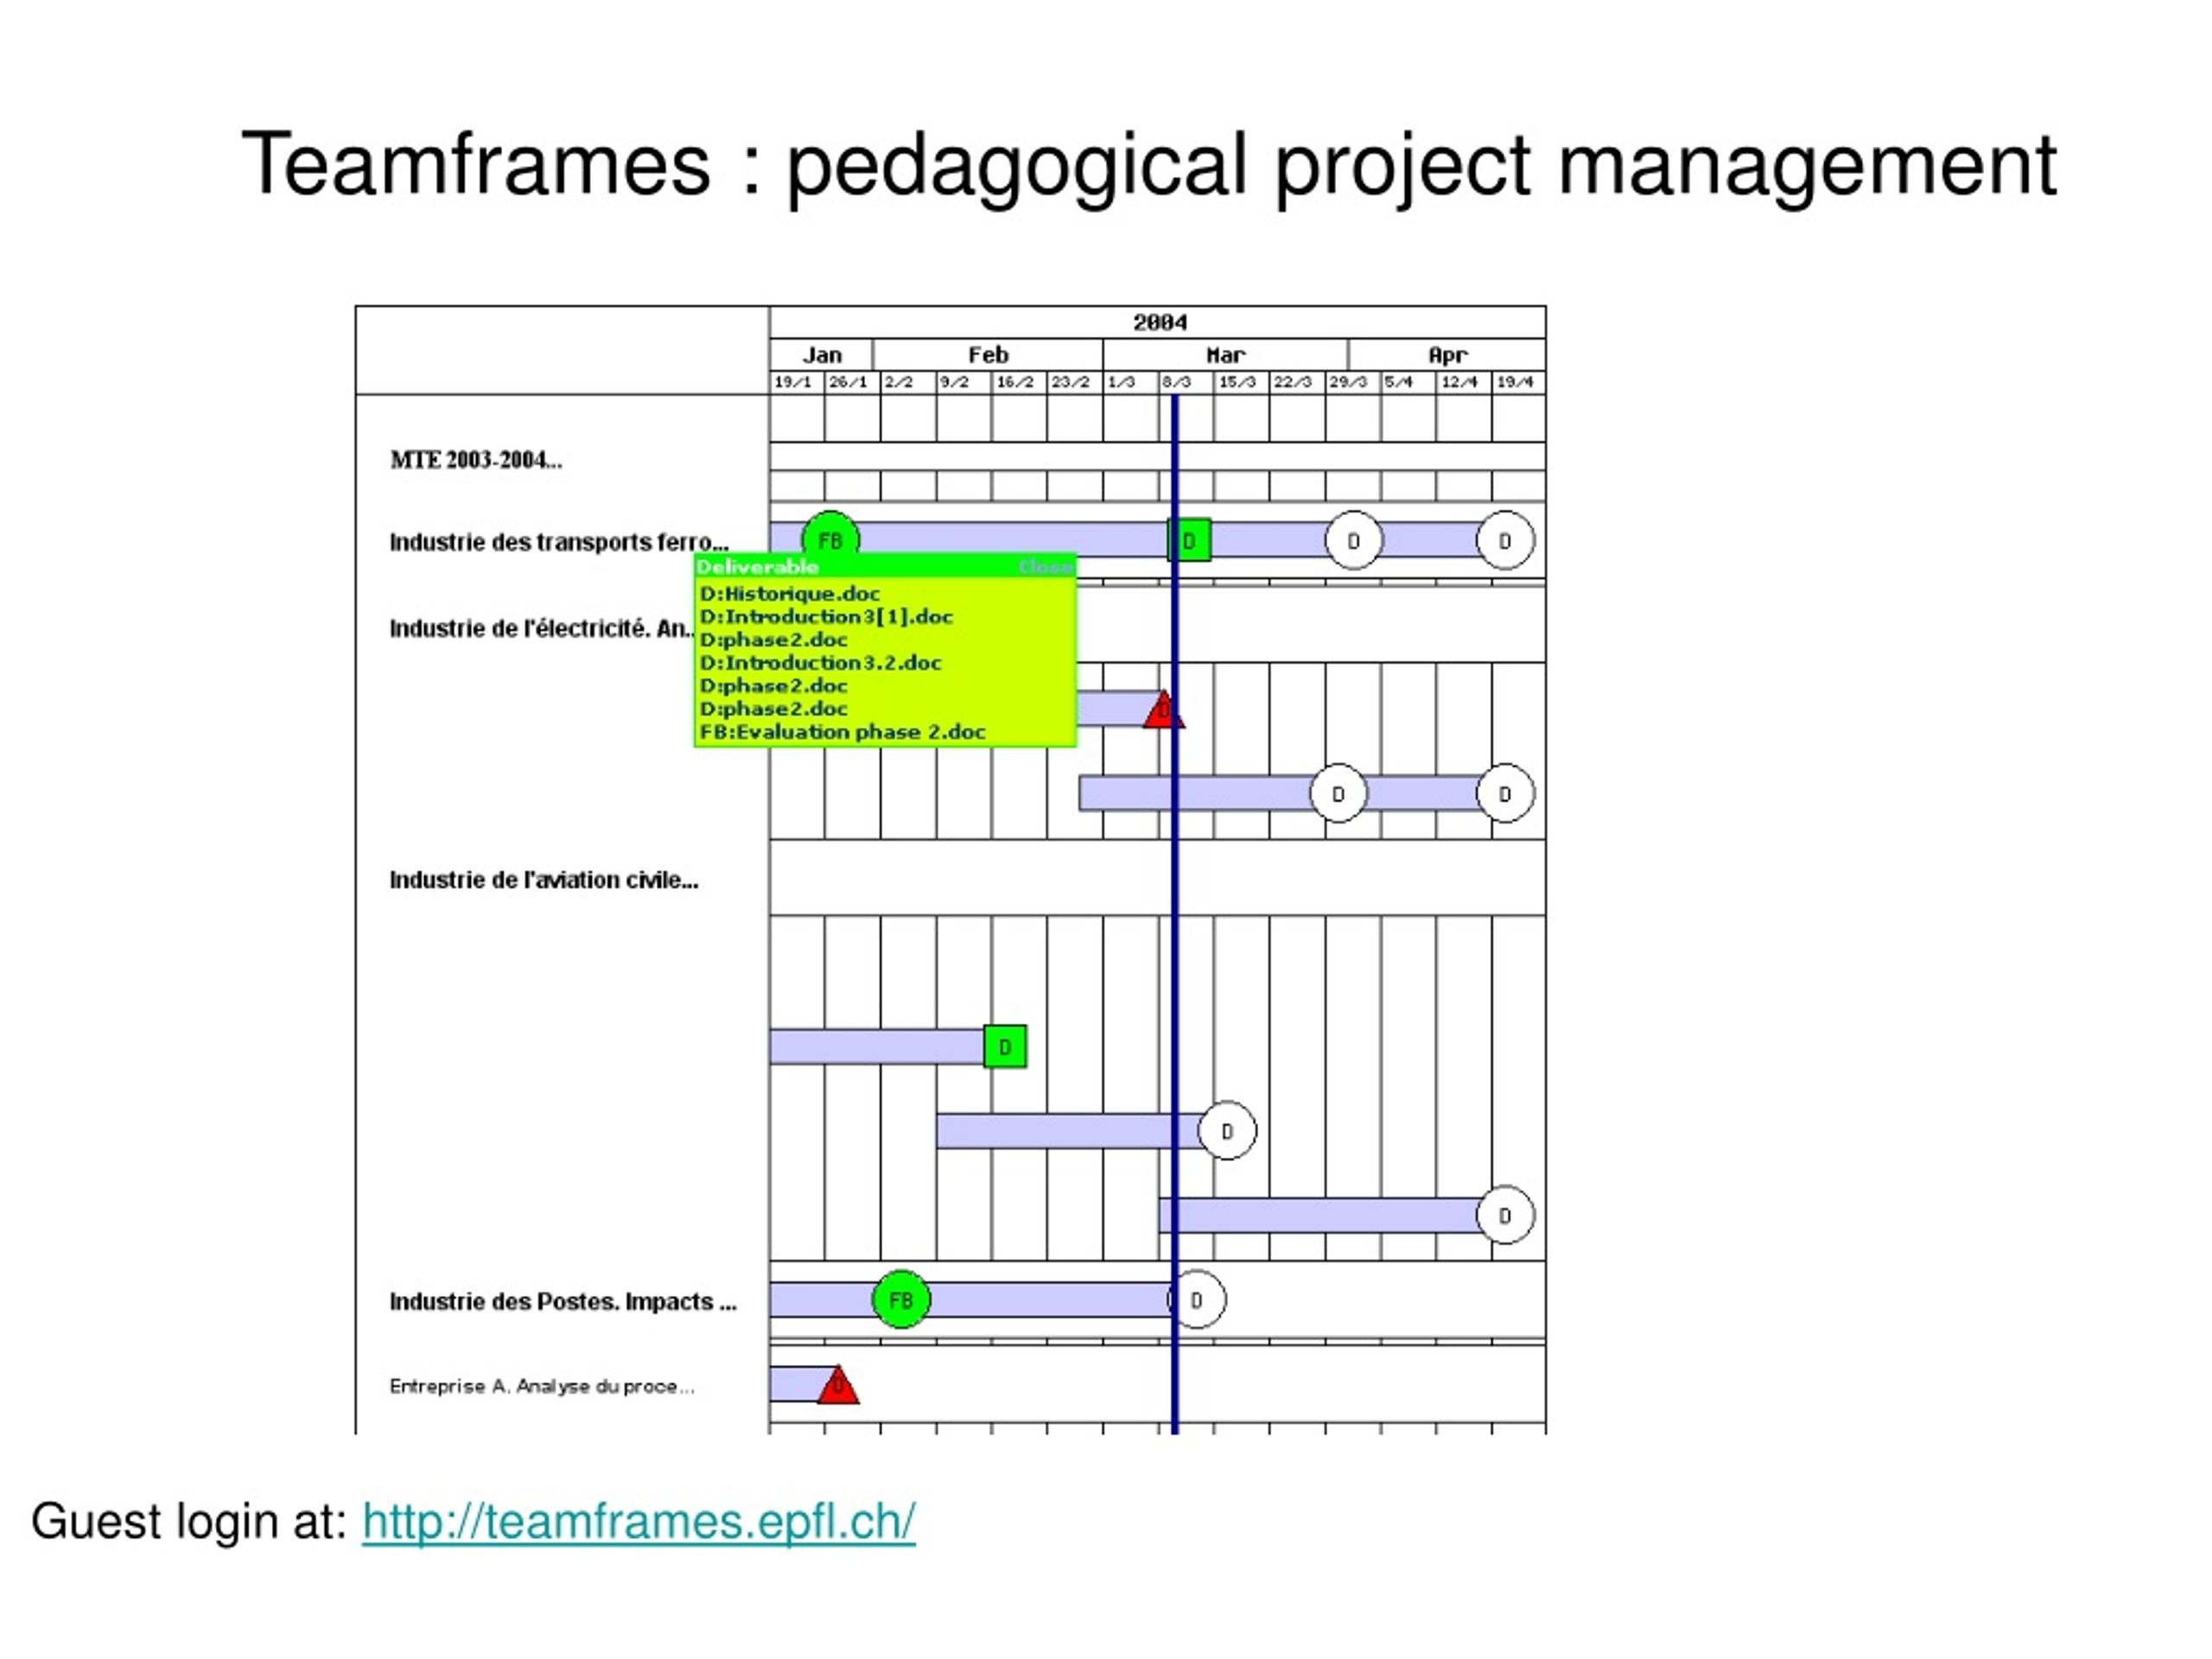Click the green FB circle on Postes row

(x=901, y=1299)
